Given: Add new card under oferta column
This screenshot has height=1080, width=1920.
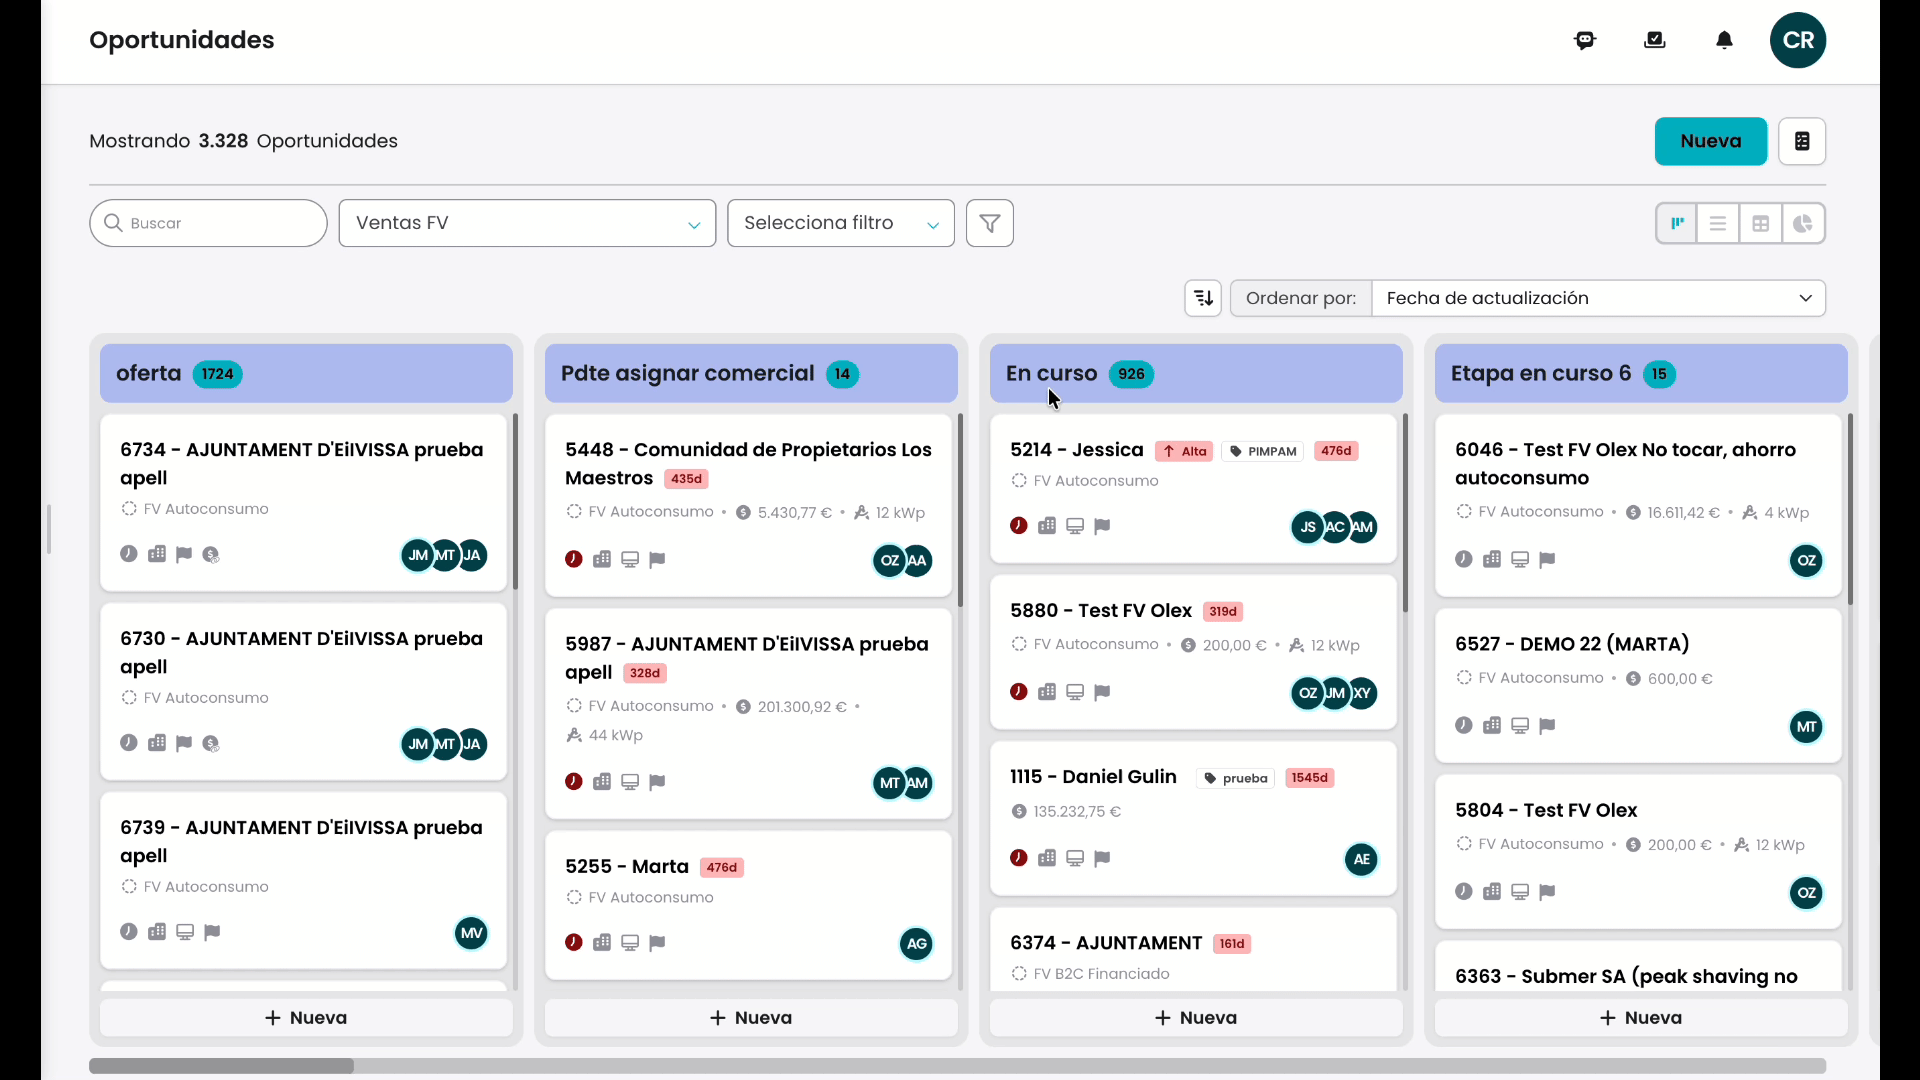Looking at the screenshot, I should tap(306, 1018).
